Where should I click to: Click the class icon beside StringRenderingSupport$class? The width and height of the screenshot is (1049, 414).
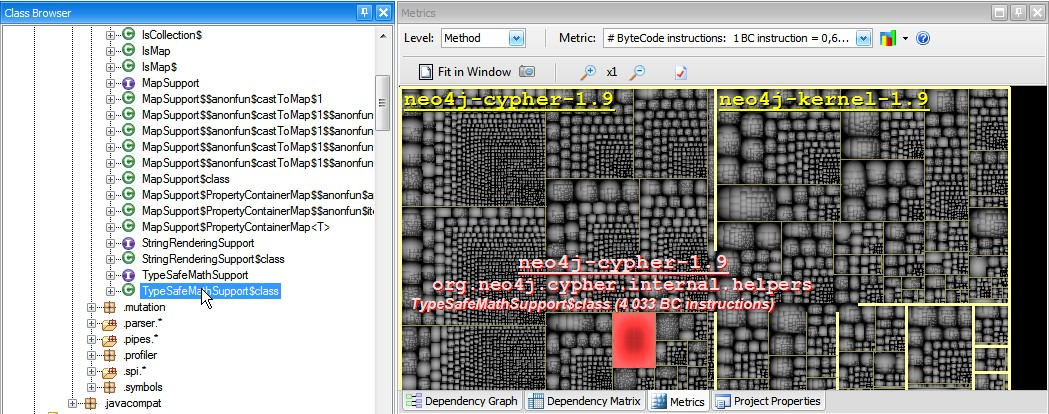129,259
